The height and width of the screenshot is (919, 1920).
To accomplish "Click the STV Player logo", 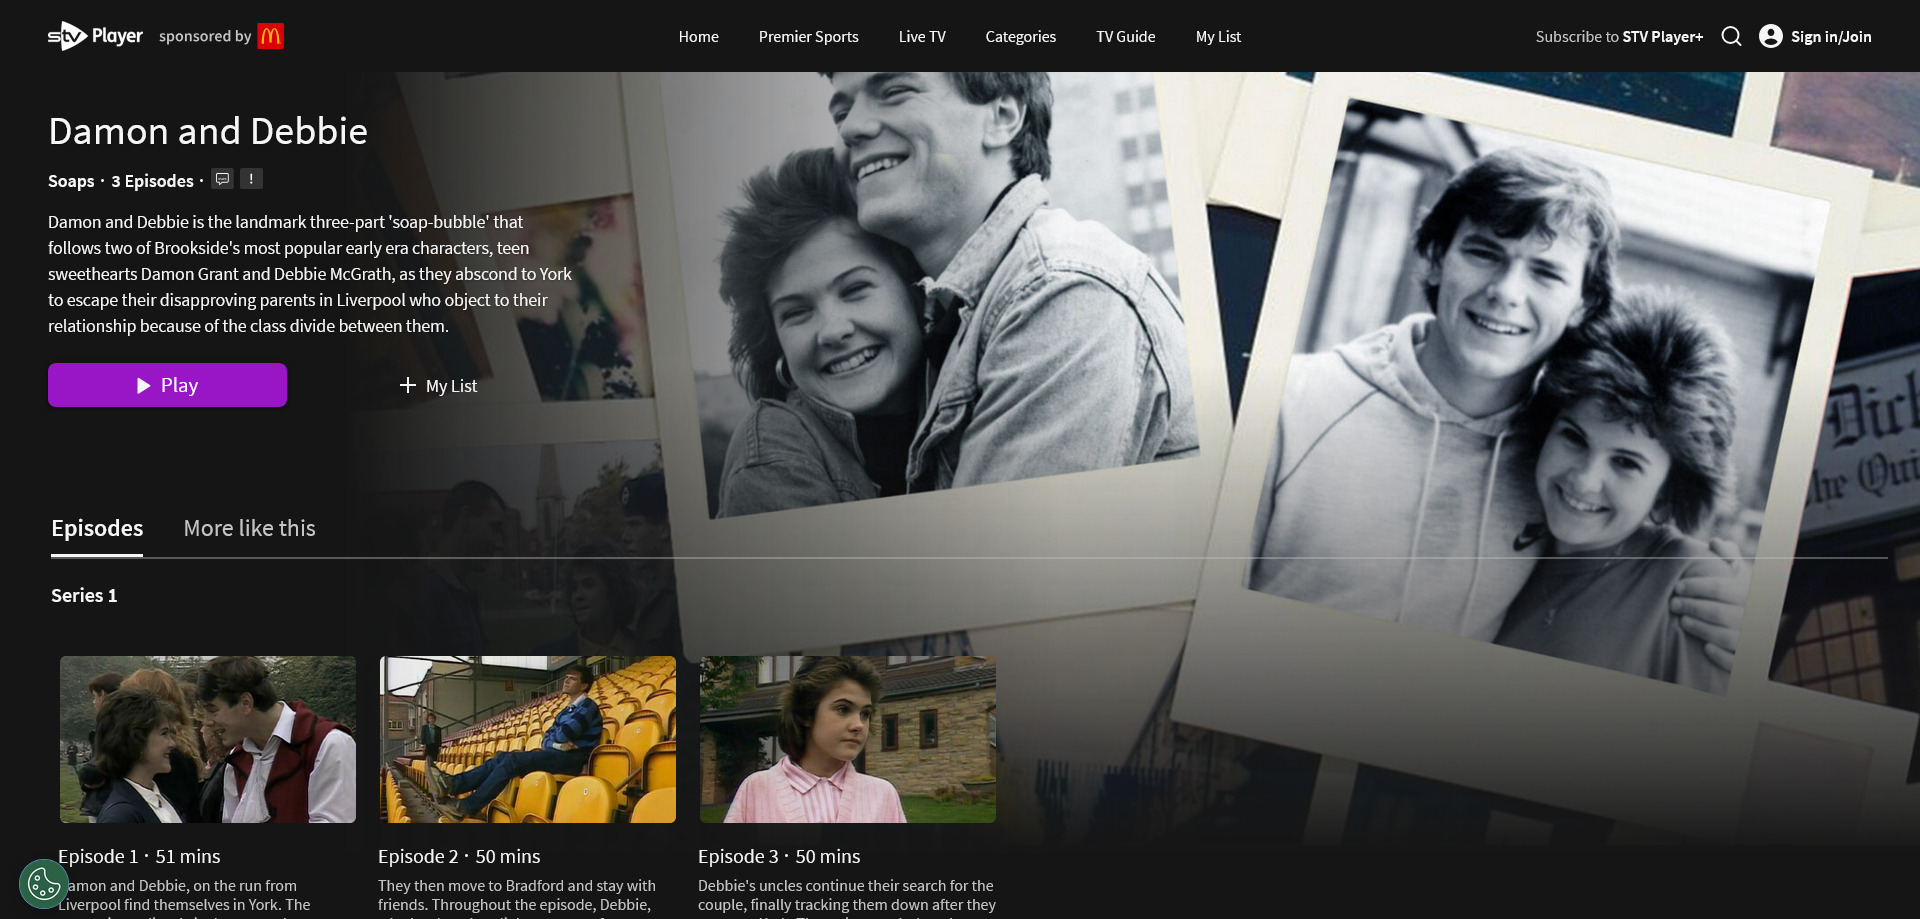I will click(x=95, y=36).
